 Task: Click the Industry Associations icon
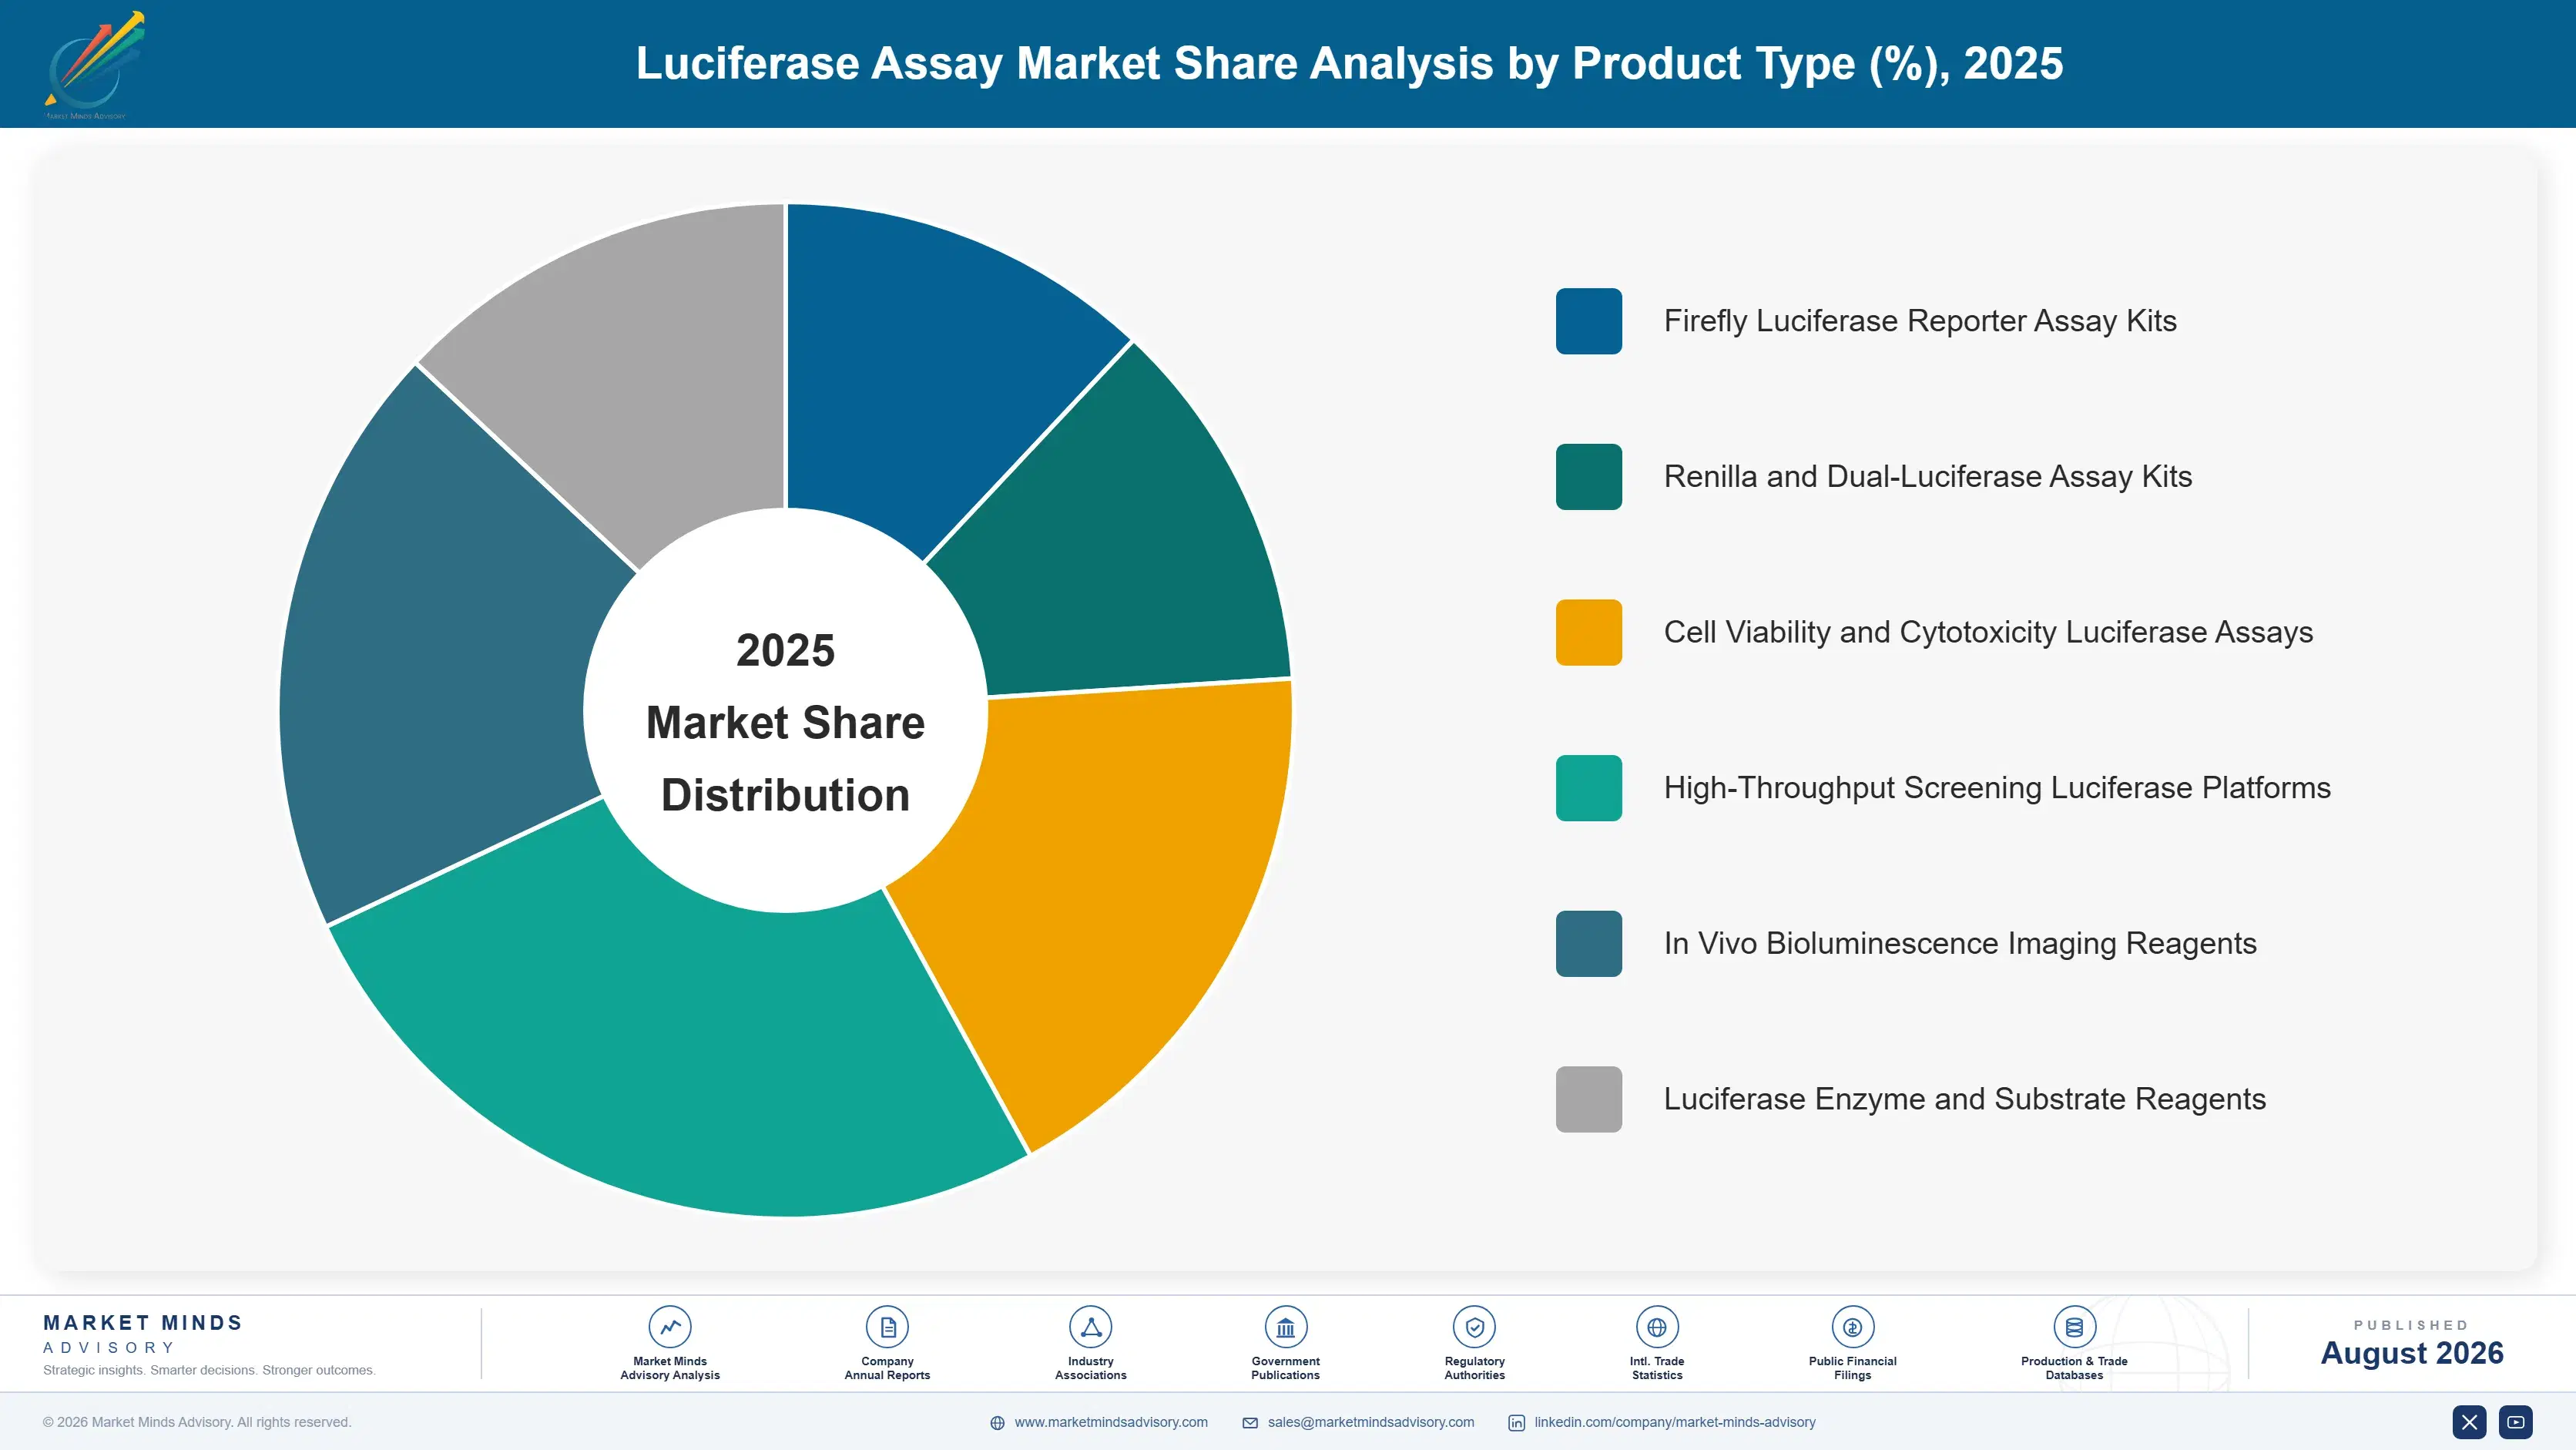pyautogui.click(x=1090, y=1327)
